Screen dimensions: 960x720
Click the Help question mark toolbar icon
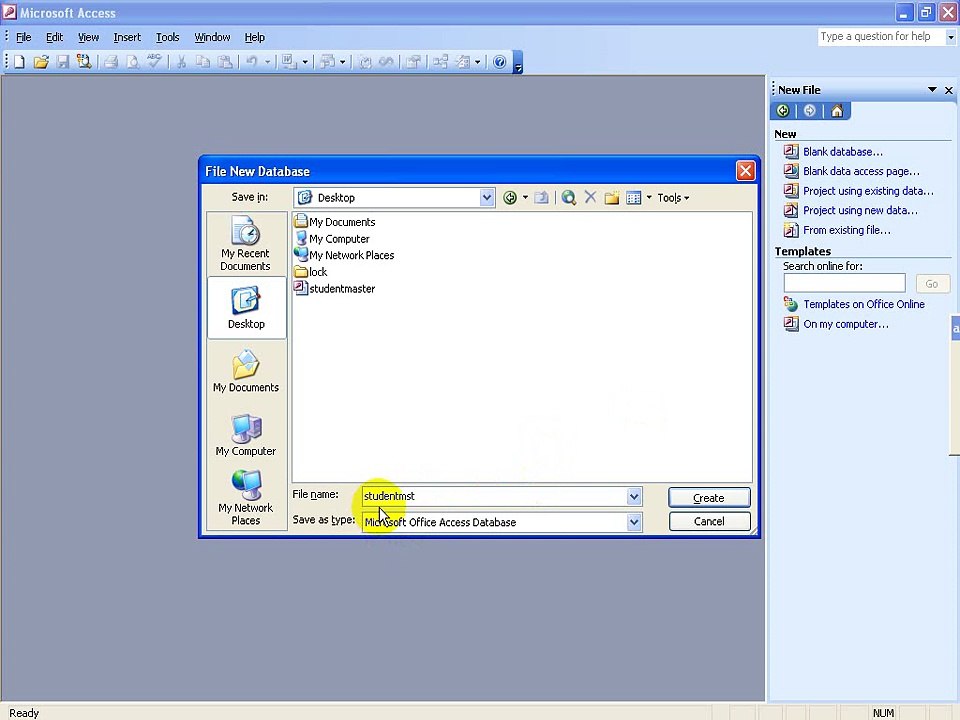[x=500, y=62]
